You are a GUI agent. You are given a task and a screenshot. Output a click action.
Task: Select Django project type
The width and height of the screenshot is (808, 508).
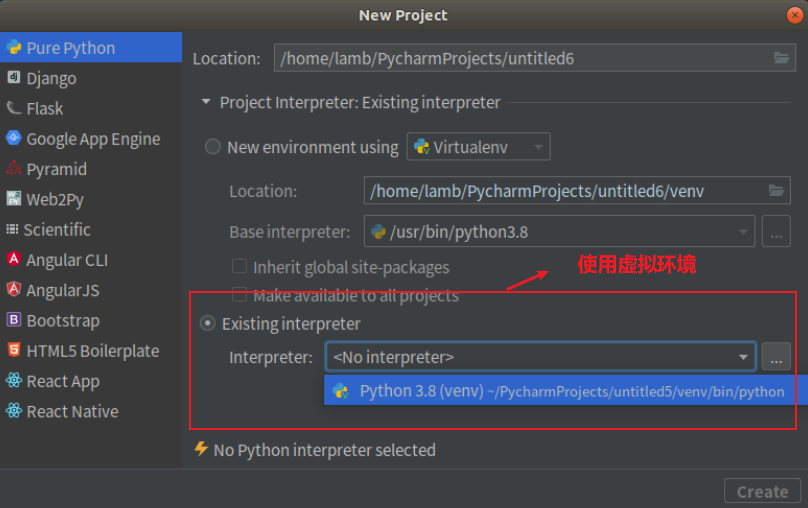tap(91, 78)
